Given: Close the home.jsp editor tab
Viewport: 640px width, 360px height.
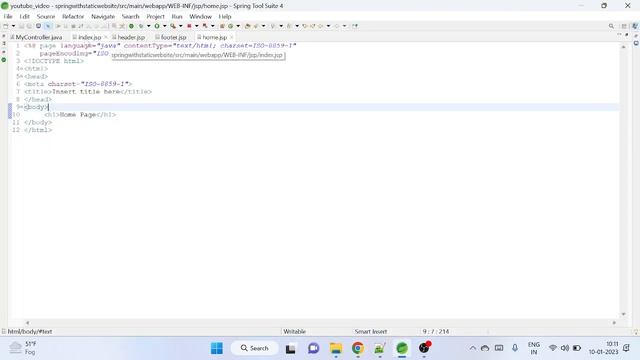Looking at the screenshot, I should [231, 37].
